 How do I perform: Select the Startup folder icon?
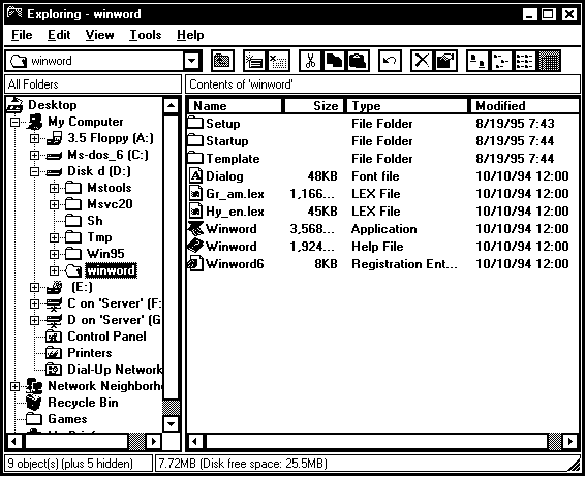coord(195,140)
